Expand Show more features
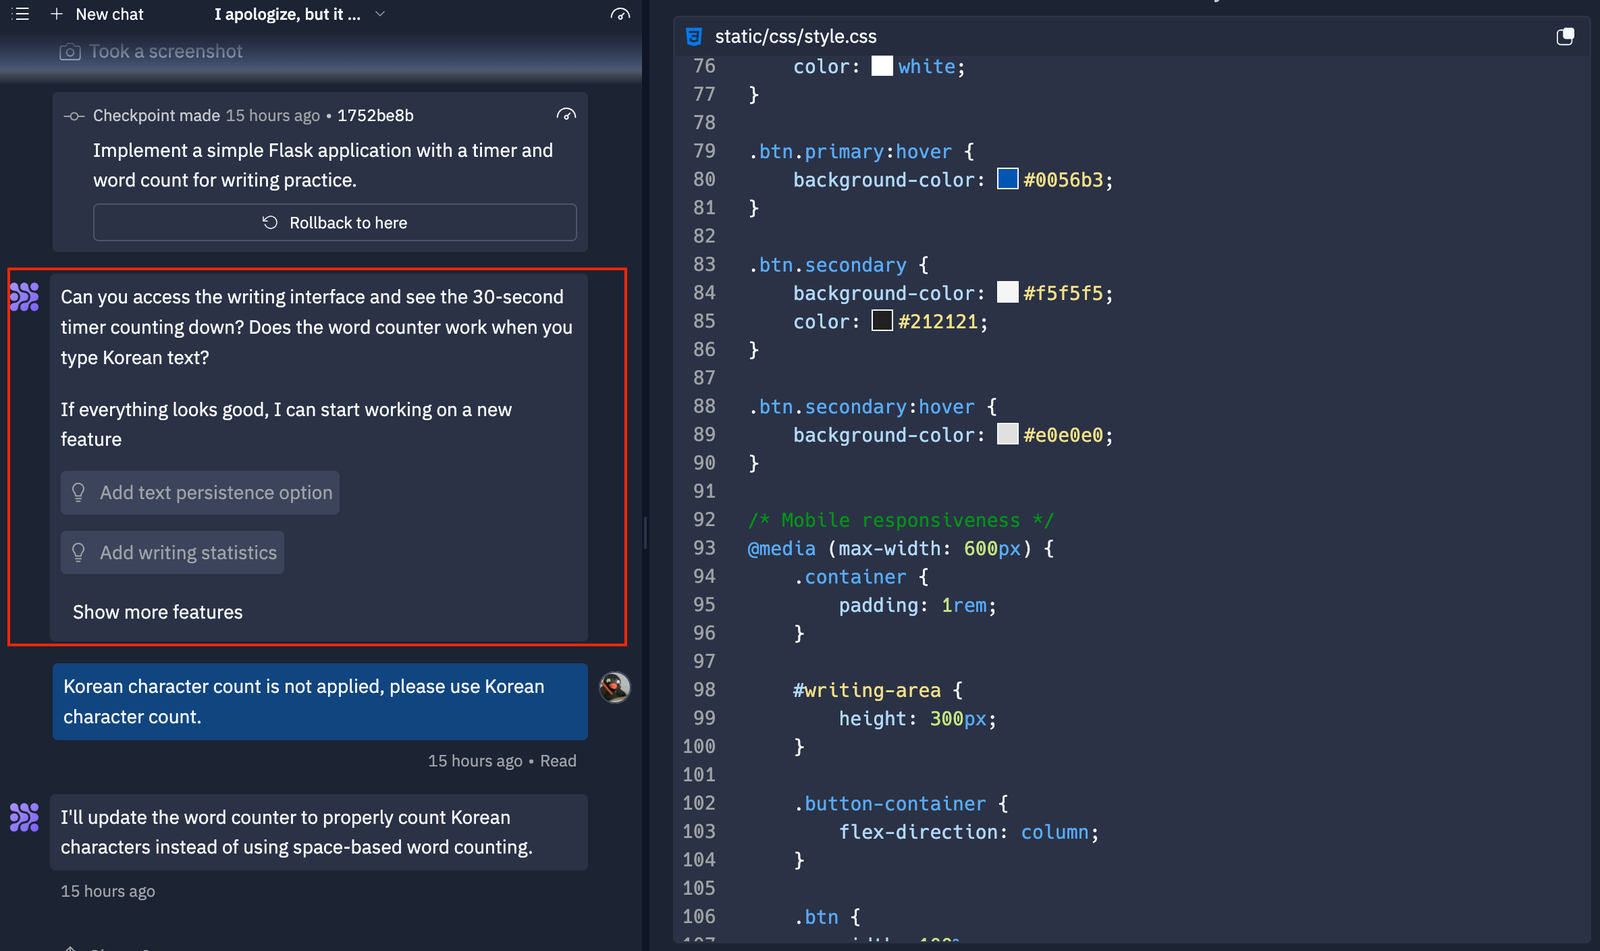Screen dimensions: 1600x951 tap(158, 612)
